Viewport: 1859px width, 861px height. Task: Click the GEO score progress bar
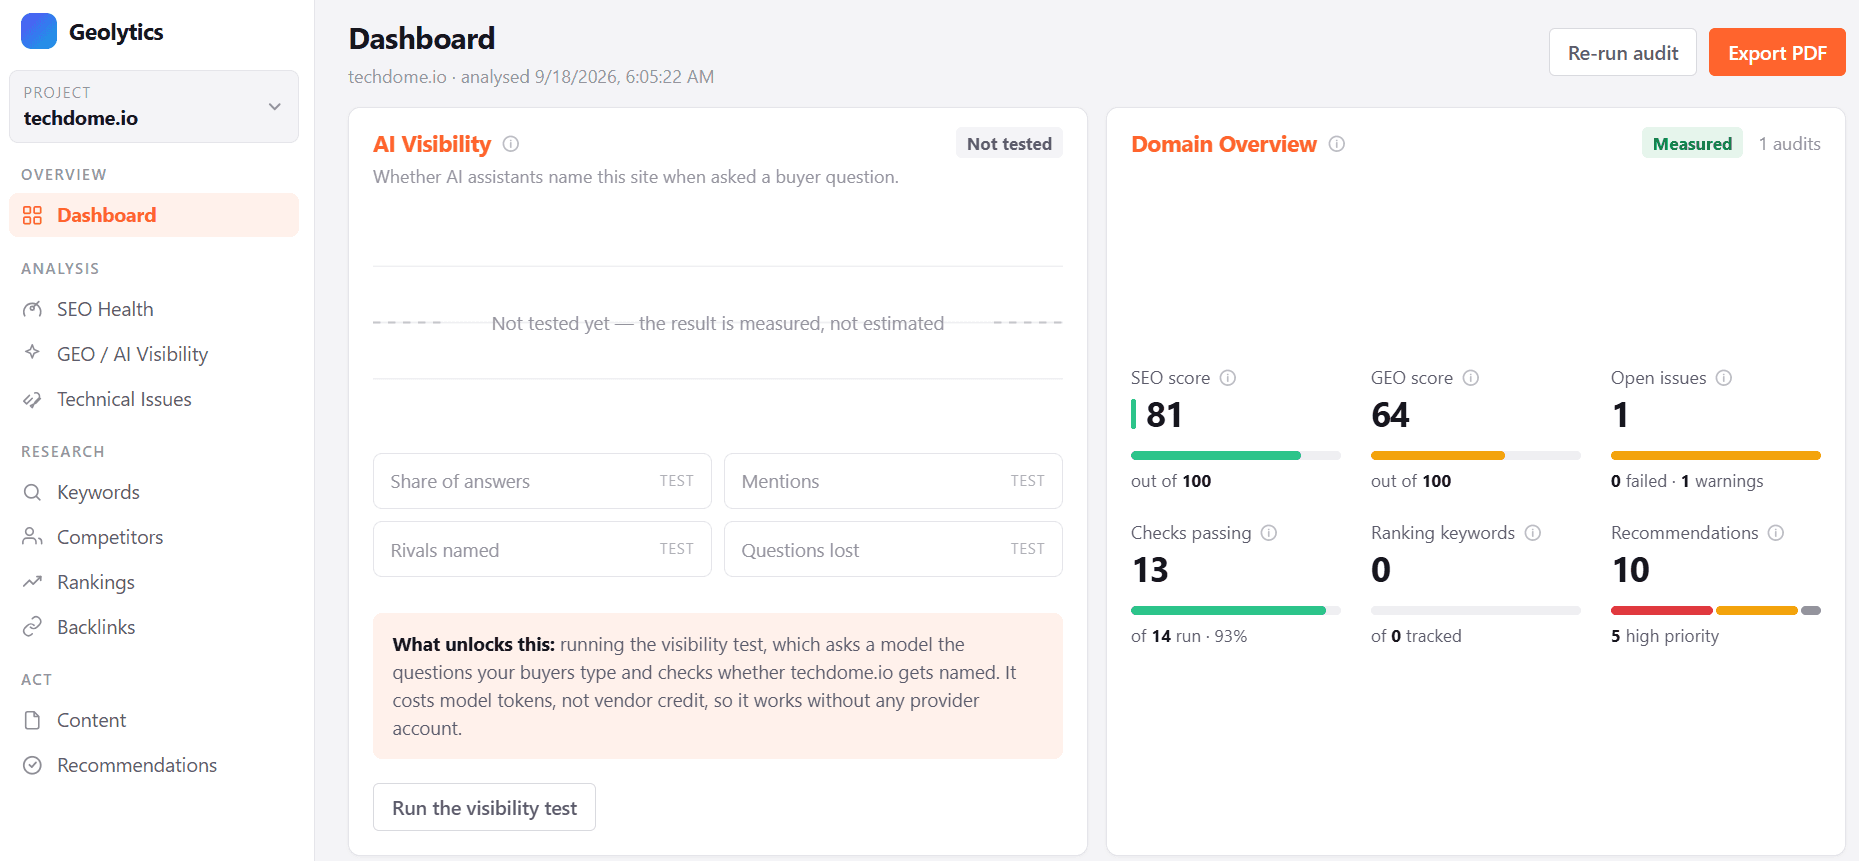click(x=1476, y=456)
